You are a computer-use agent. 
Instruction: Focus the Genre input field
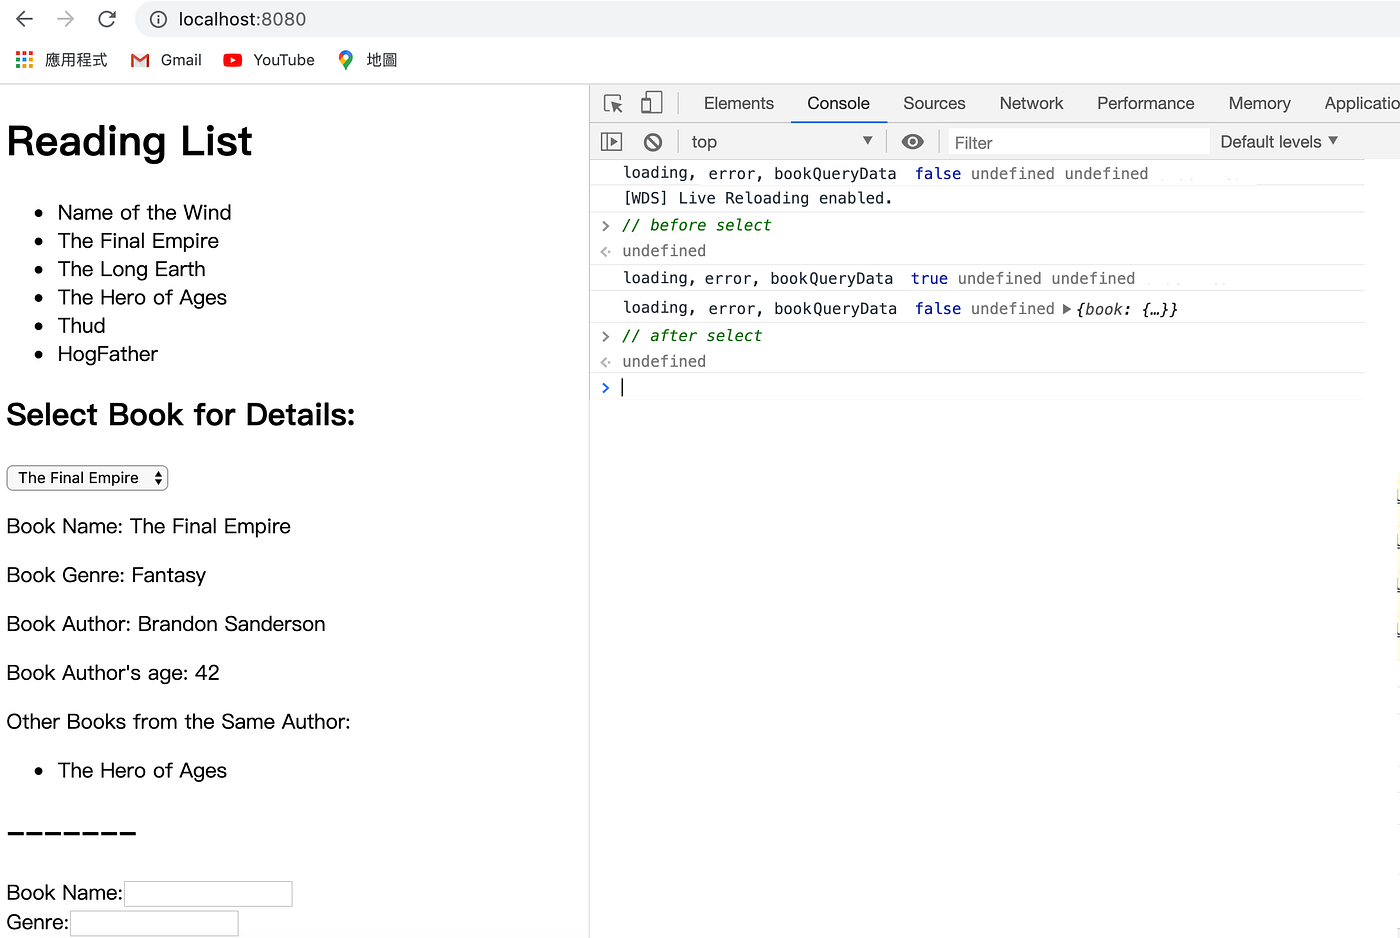click(154, 924)
